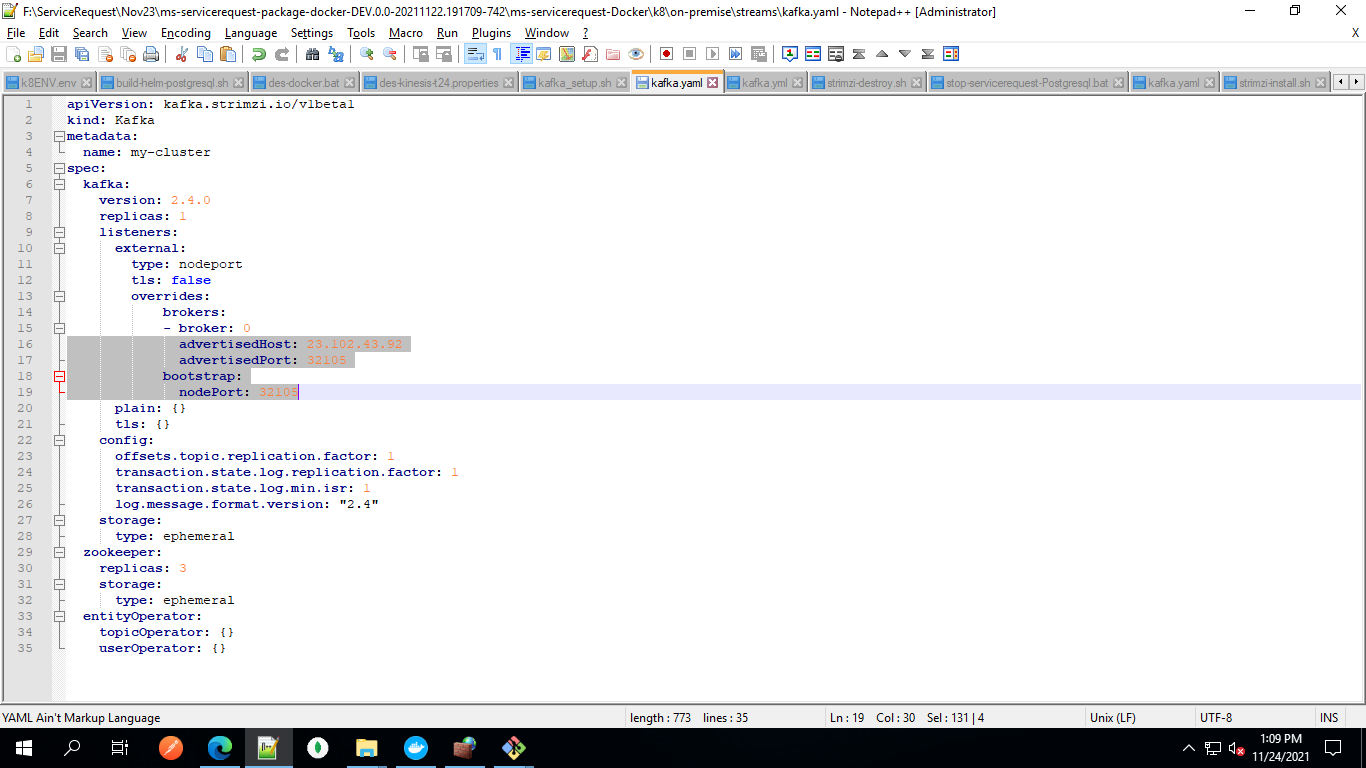Click the Zoom In magnifier icon
The height and width of the screenshot is (768, 1366).
point(367,54)
